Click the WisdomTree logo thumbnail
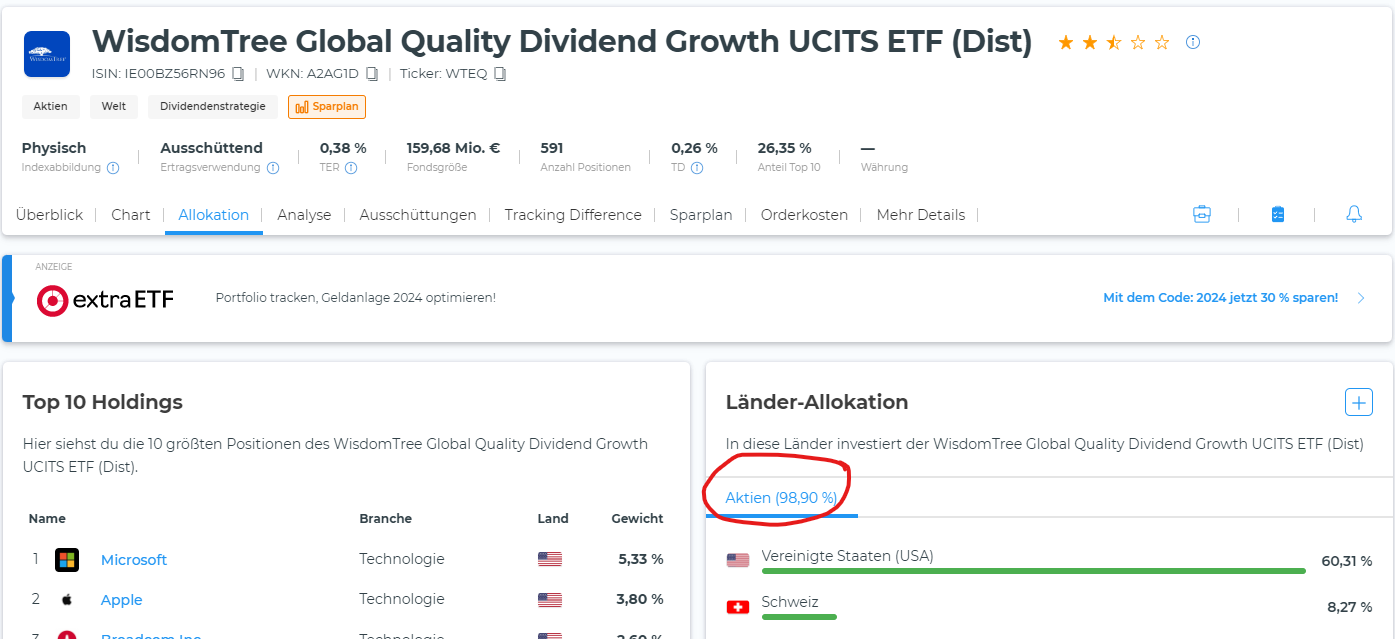The width and height of the screenshot is (1395, 639). pyautogui.click(x=47, y=54)
